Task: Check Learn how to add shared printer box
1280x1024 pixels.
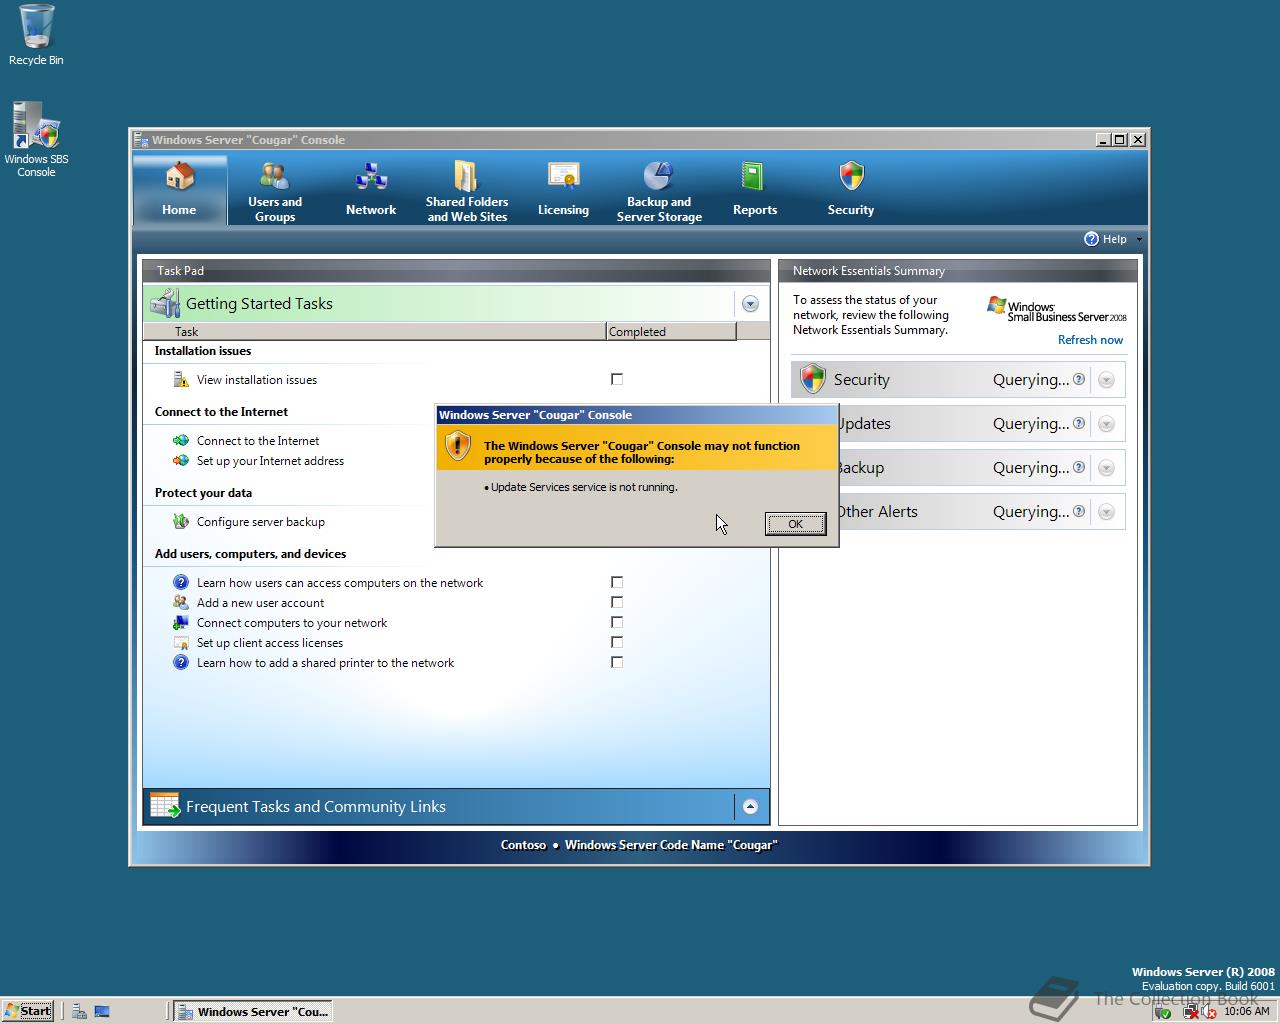Action: (617, 662)
